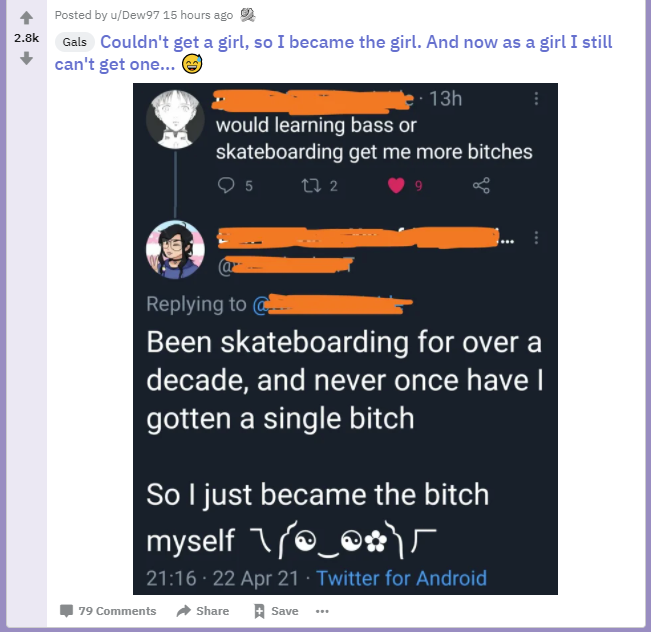Save this post with the bookmark icon
The width and height of the screenshot is (651, 632).
click(x=276, y=611)
